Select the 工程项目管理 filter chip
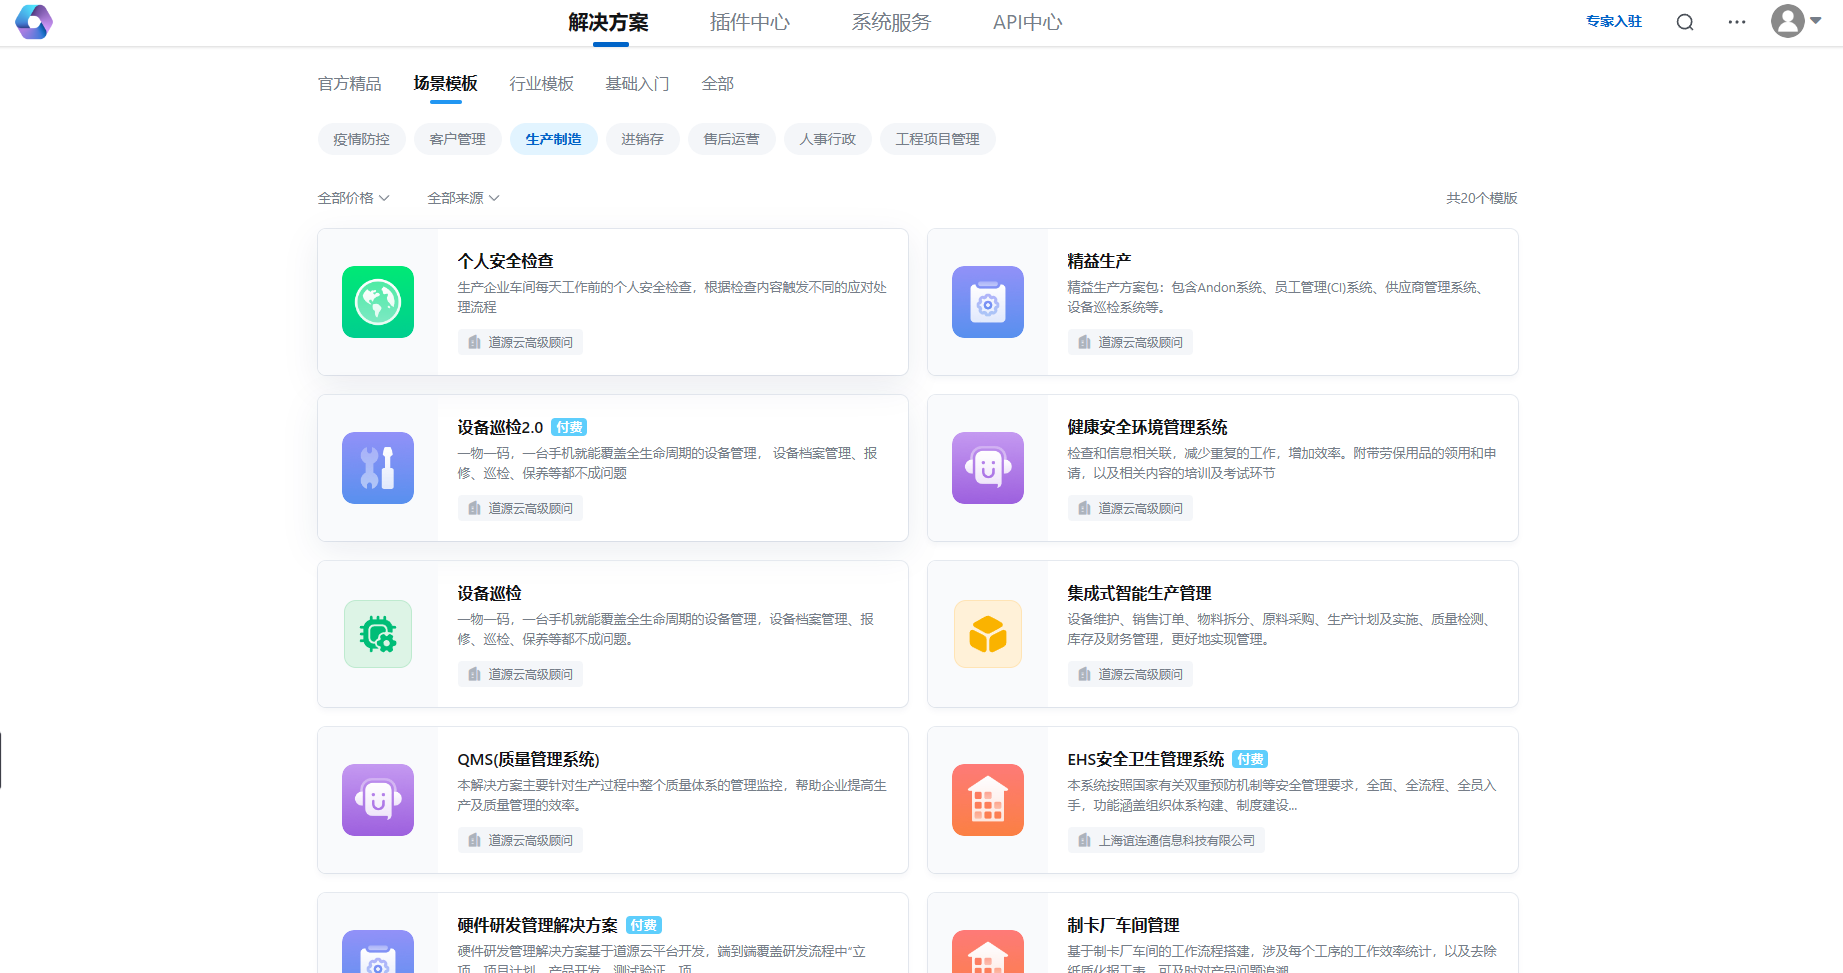This screenshot has height=973, width=1843. pyautogui.click(x=937, y=139)
